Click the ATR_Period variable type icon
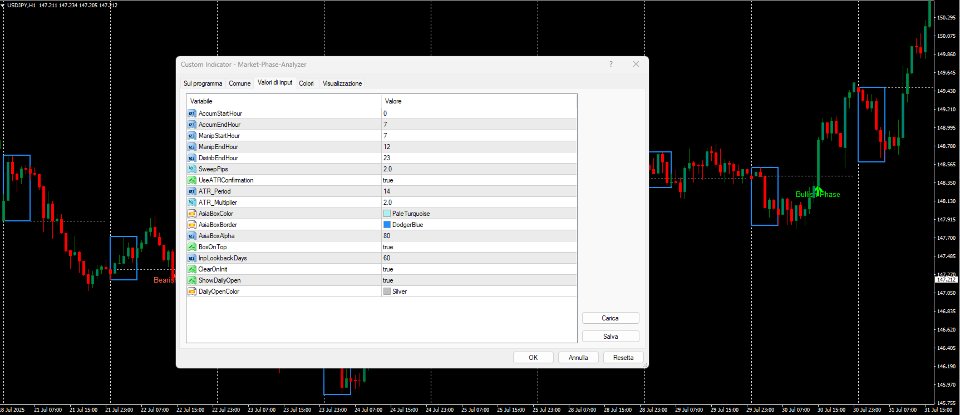The height and width of the screenshot is (415, 960). (192, 192)
